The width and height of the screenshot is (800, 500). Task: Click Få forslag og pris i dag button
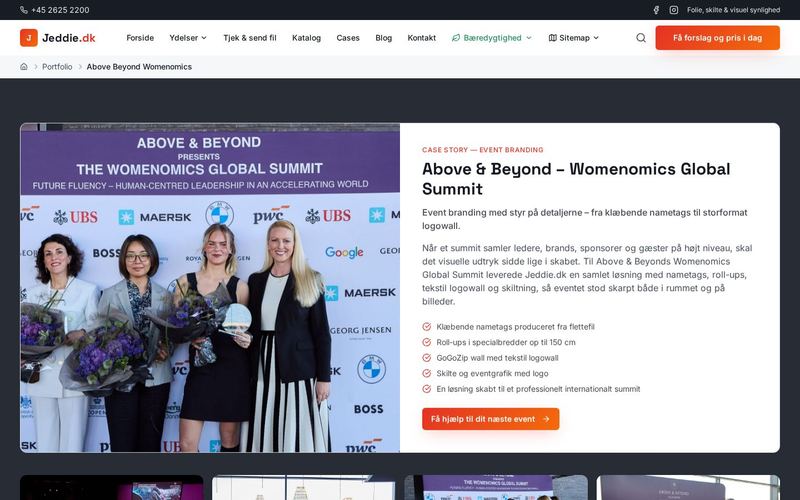pyautogui.click(x=717, y=38)
